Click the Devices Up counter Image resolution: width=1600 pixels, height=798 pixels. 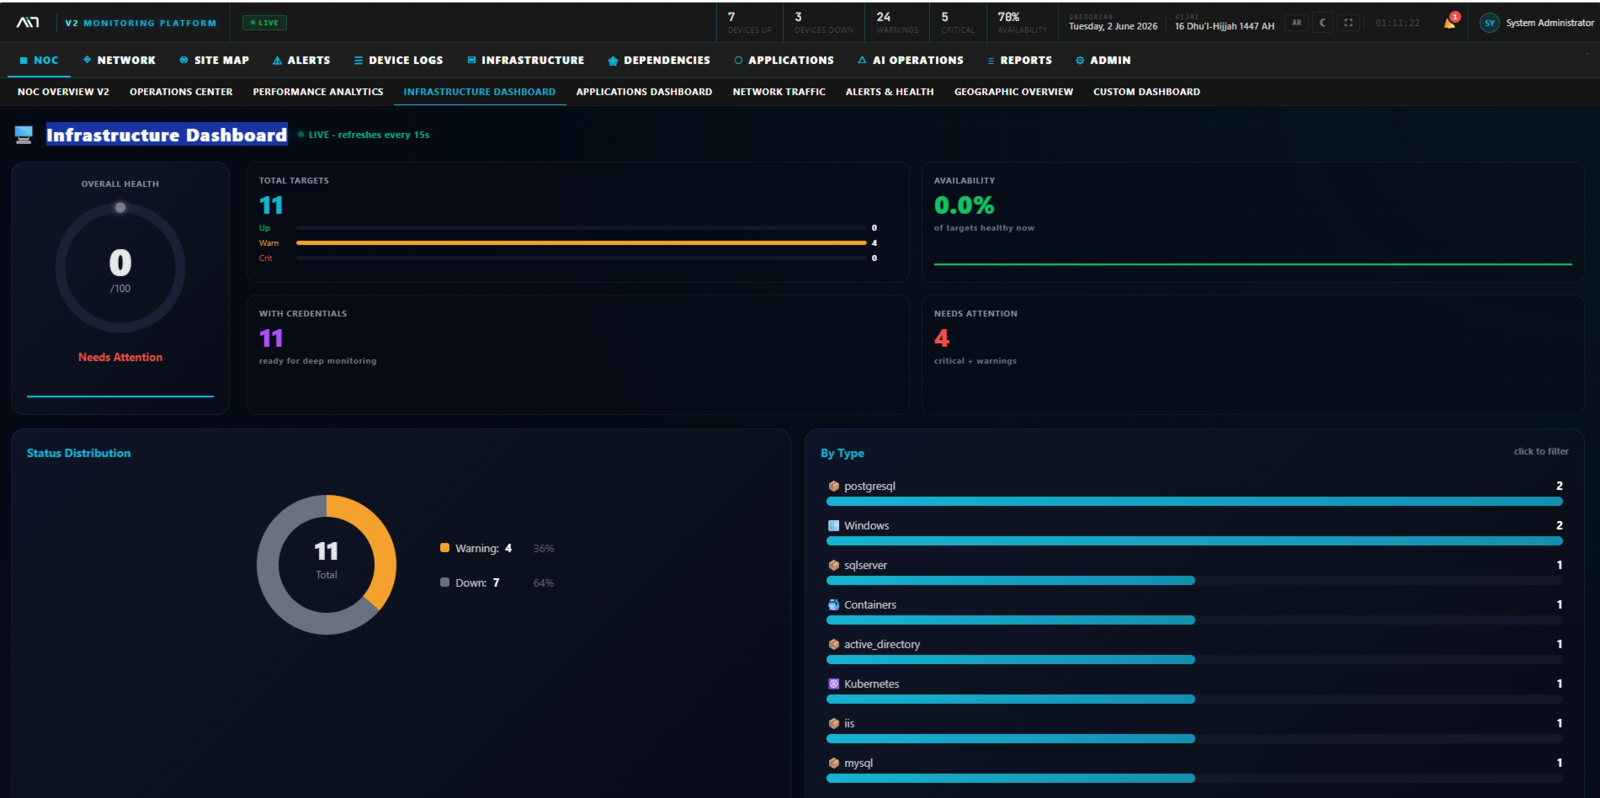point(750,22)
